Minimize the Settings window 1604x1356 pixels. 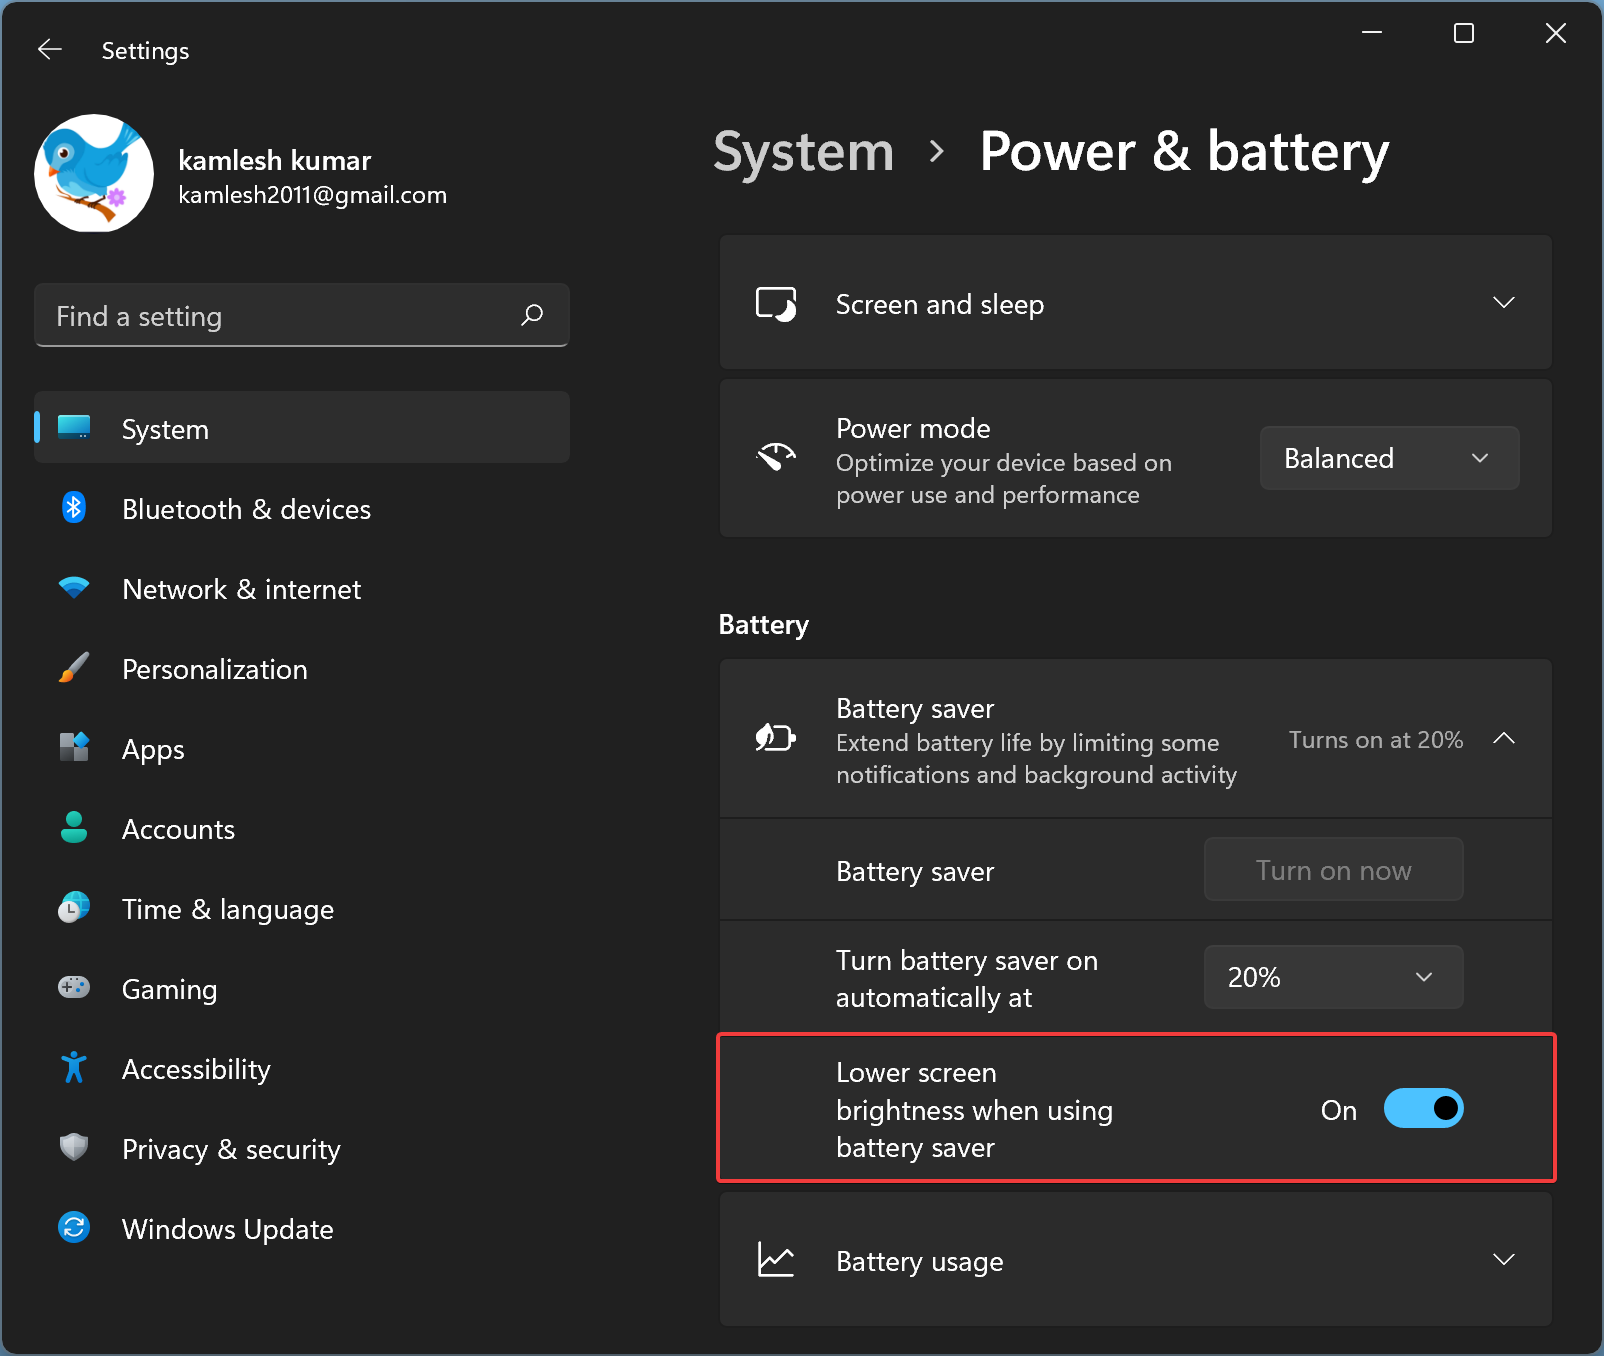[x=1372, y=33]
